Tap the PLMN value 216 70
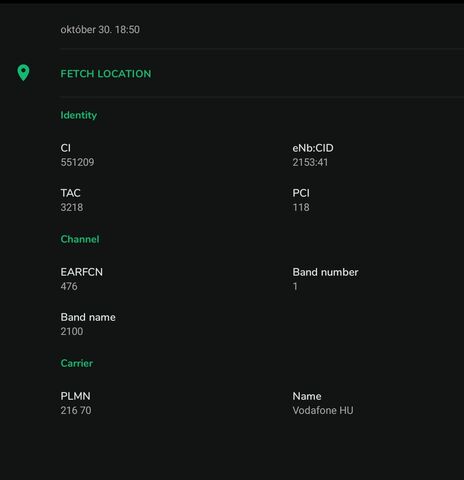 tap(76, 410)
